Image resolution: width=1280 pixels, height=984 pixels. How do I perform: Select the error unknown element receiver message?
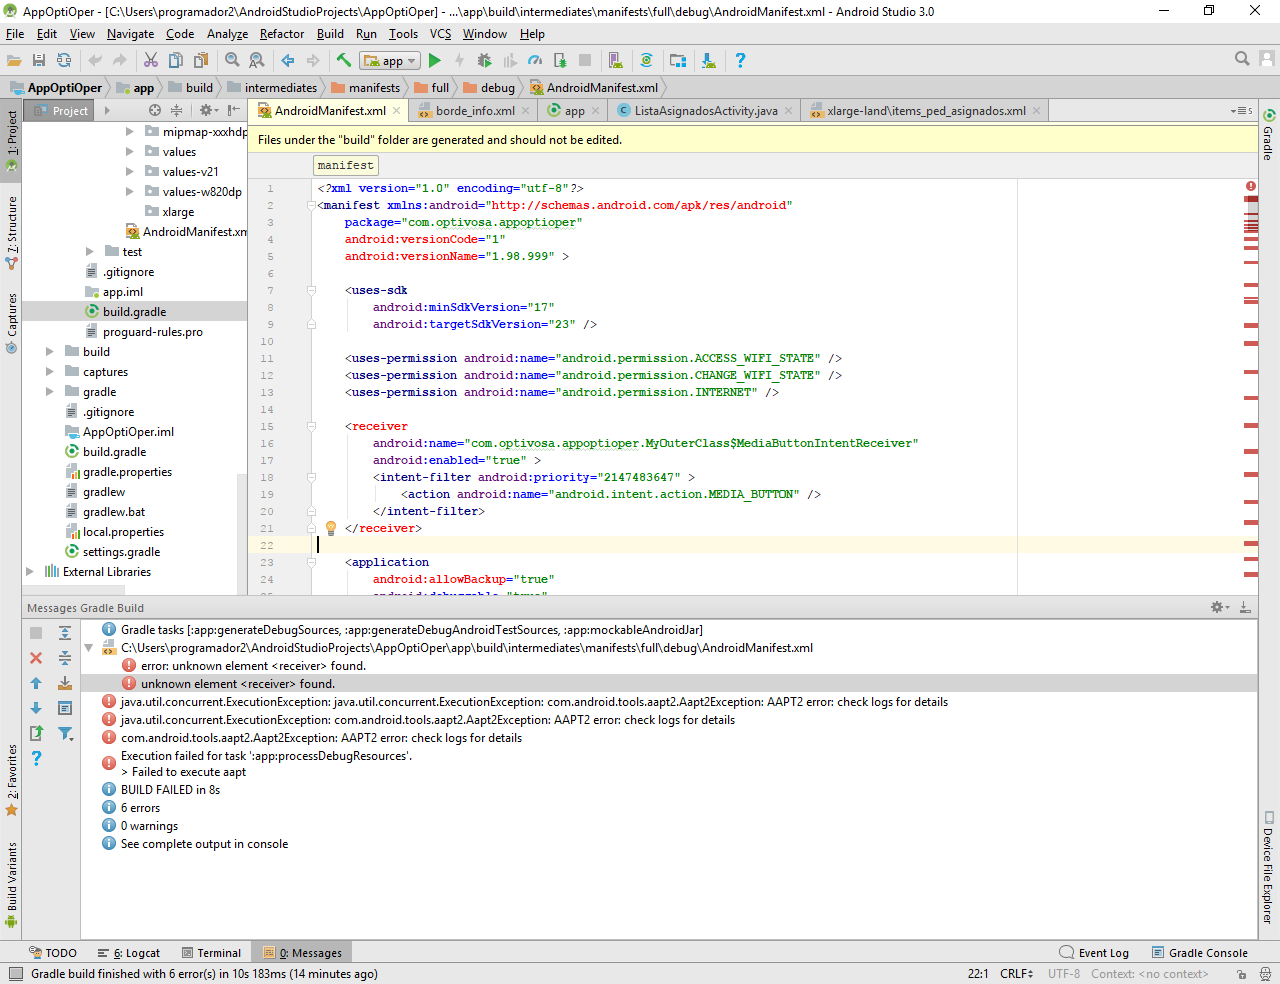253,666
